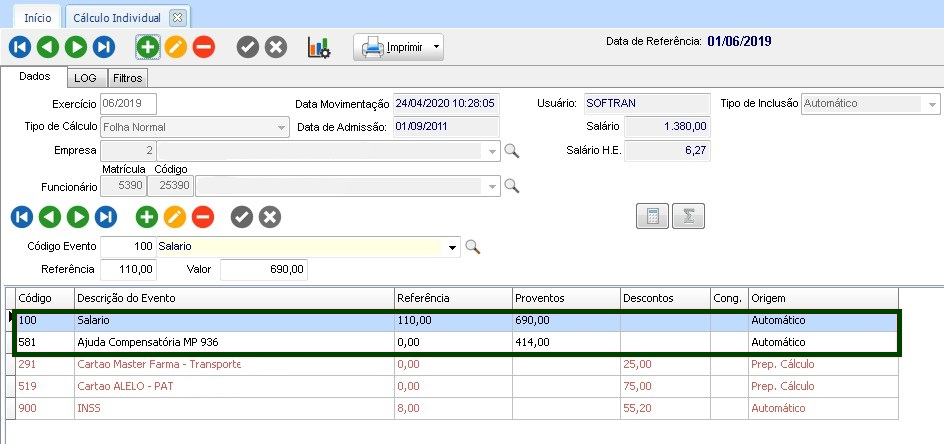Go to last event record in lower toolbar

click(104, 217)
